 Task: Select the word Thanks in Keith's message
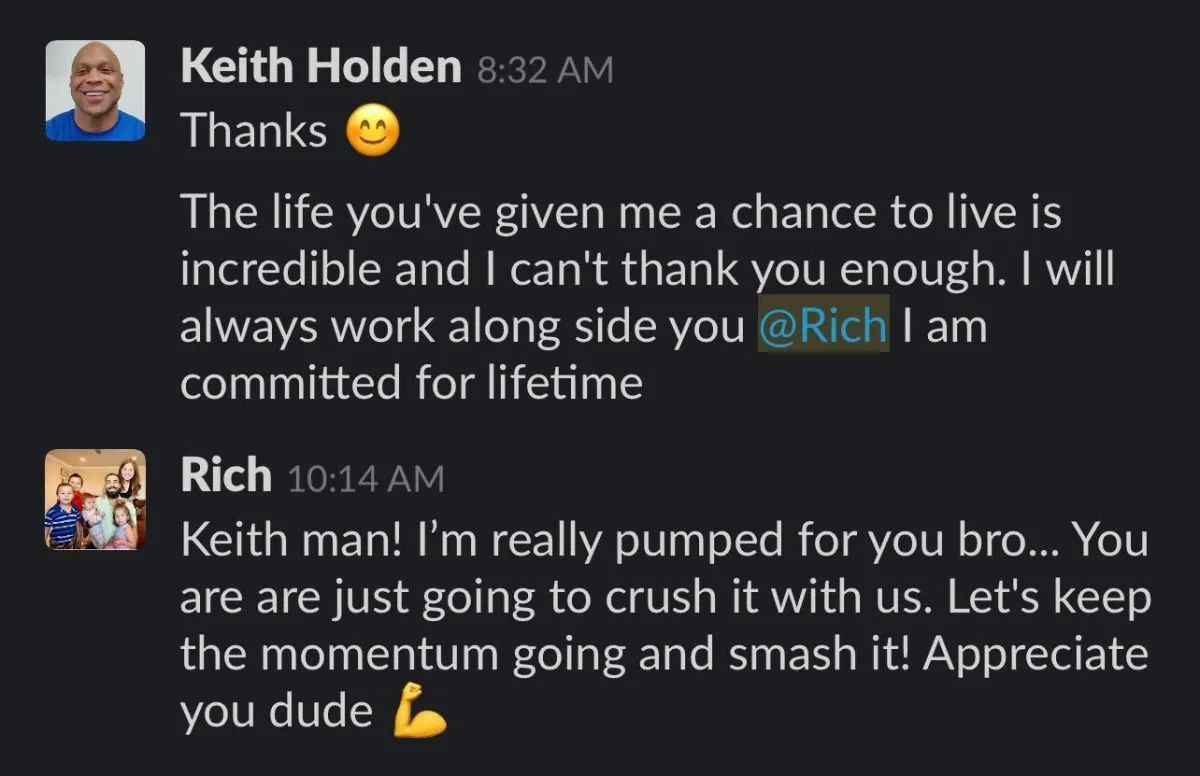point(254,131)
